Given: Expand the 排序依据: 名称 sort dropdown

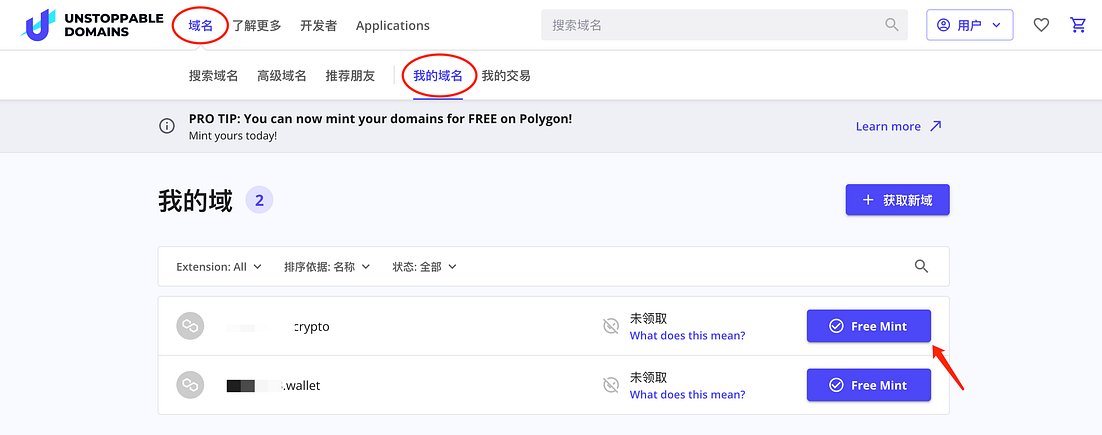Looking at the screenshot, I should pos(327,267).
